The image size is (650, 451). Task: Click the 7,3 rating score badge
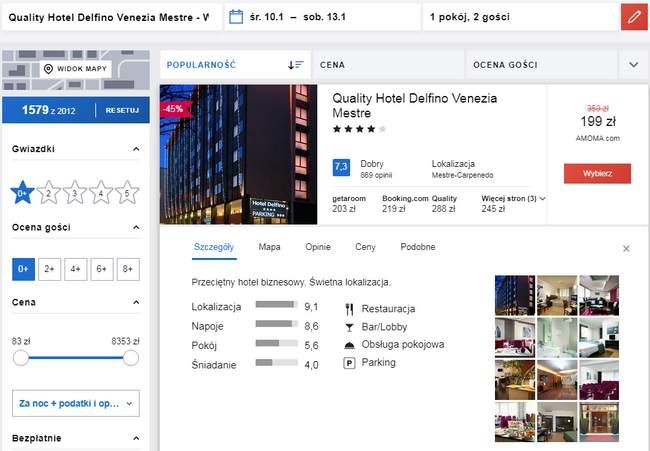tap(341, 166)
